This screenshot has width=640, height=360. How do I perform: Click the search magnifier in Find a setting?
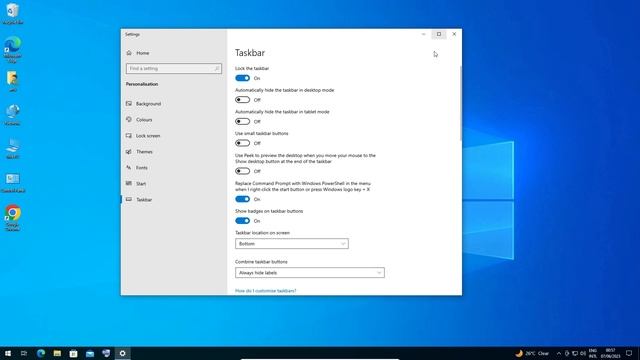pyautogui.click(x=217, y=68)
